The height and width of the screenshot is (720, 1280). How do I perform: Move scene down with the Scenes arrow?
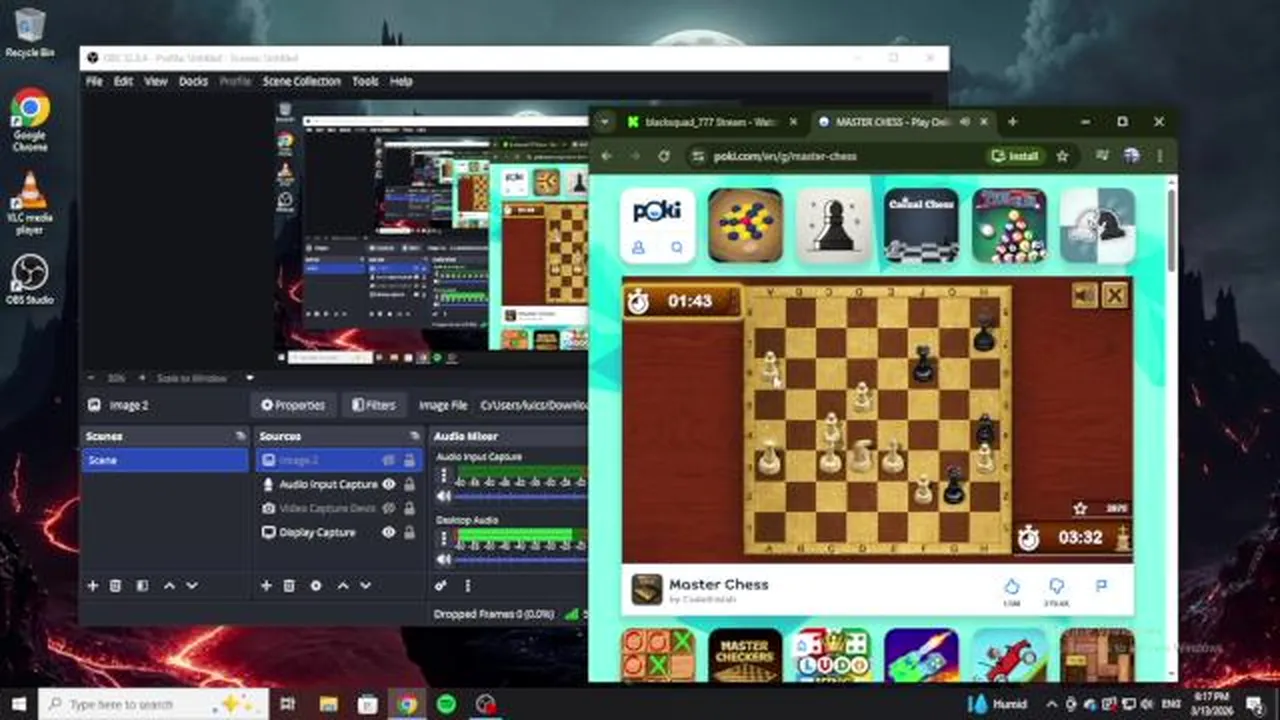[191, 586]
